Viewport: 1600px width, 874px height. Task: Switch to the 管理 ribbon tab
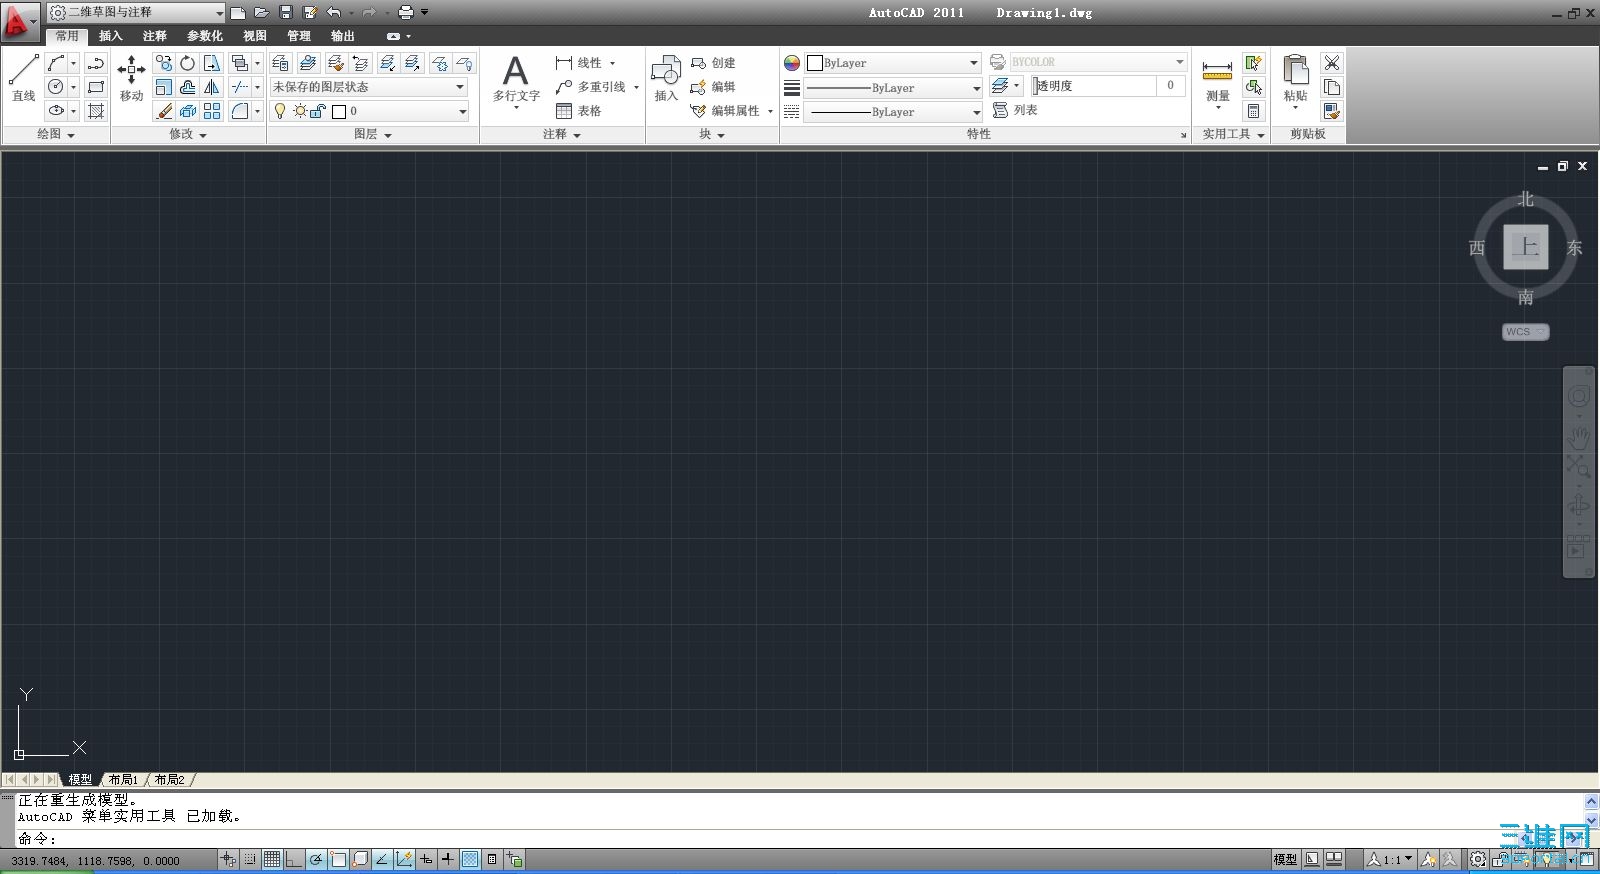click(x=299, y=36)
